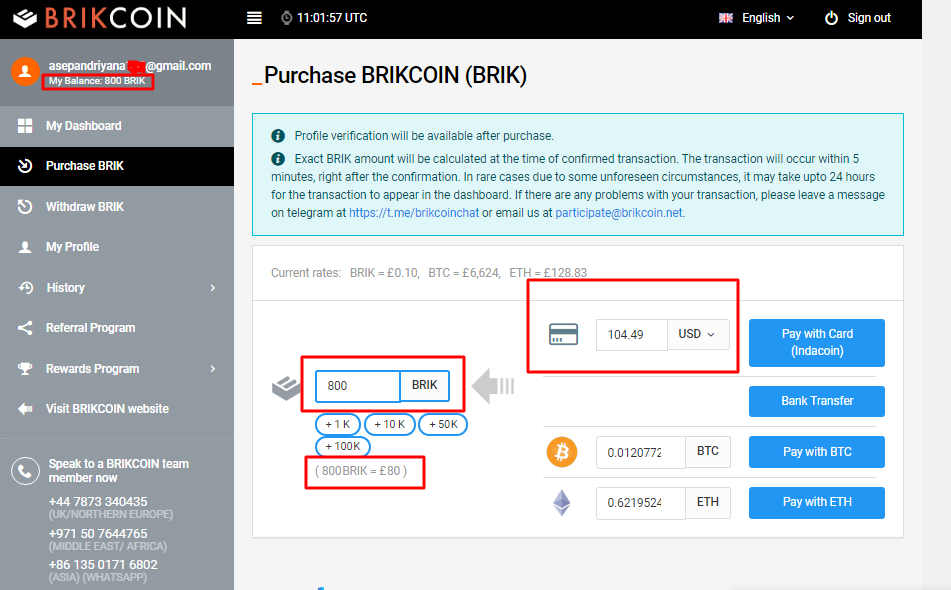951x590 pixels.
Task: Click the Current rates line
Action: coord(429,273)
